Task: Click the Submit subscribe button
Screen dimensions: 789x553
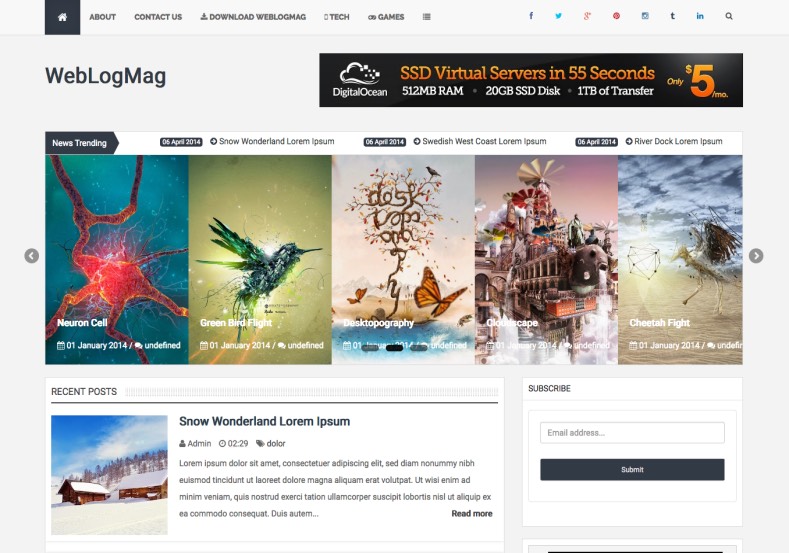Action: pos(632,469)
